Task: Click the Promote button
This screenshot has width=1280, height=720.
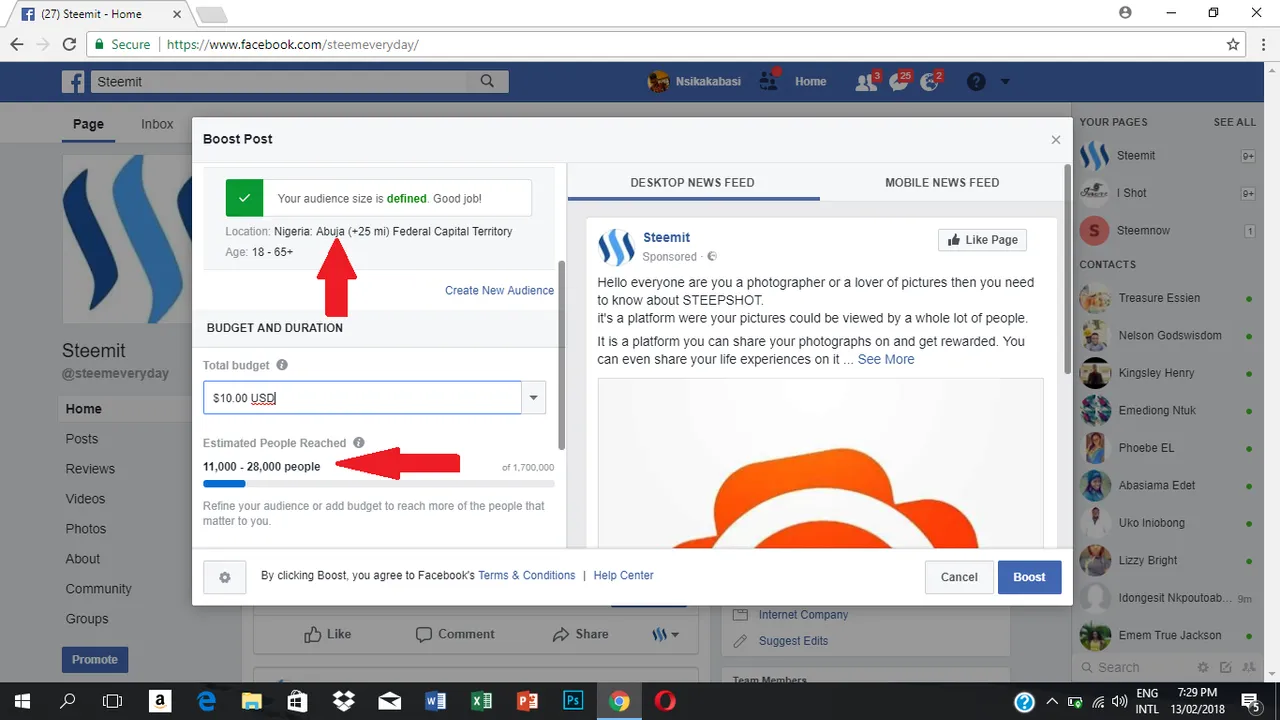Action: [x=95, y=659]
